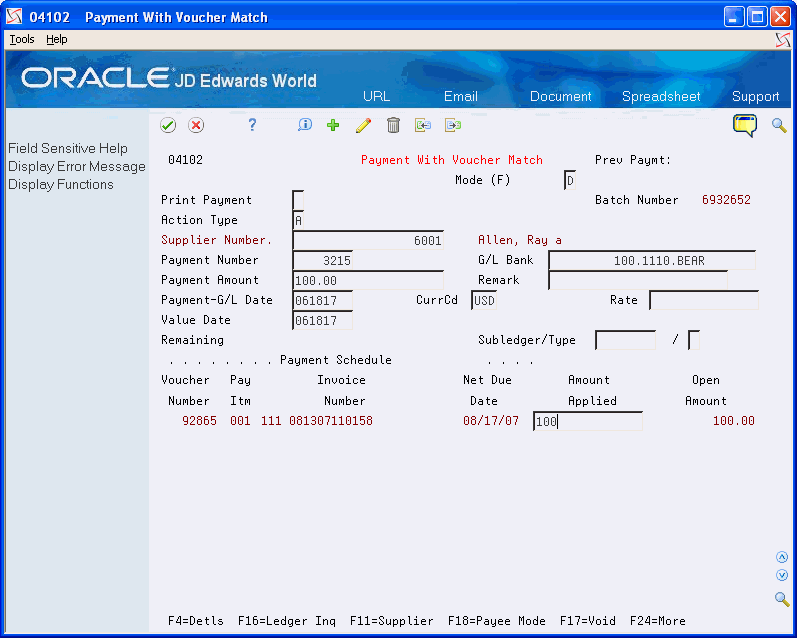
Task: Maximize the Payment With Voucher Match window
Action: [x=757, y=17]
